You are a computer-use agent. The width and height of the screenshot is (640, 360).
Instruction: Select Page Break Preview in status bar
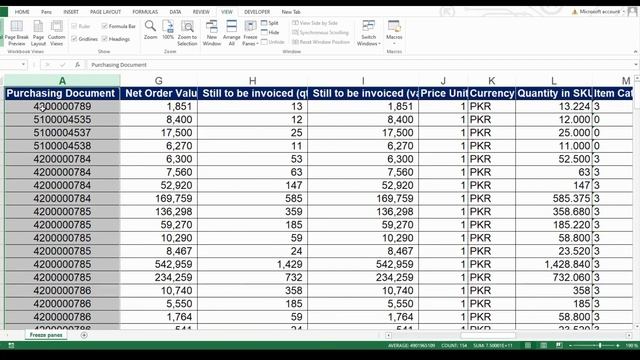pos(559,345)
